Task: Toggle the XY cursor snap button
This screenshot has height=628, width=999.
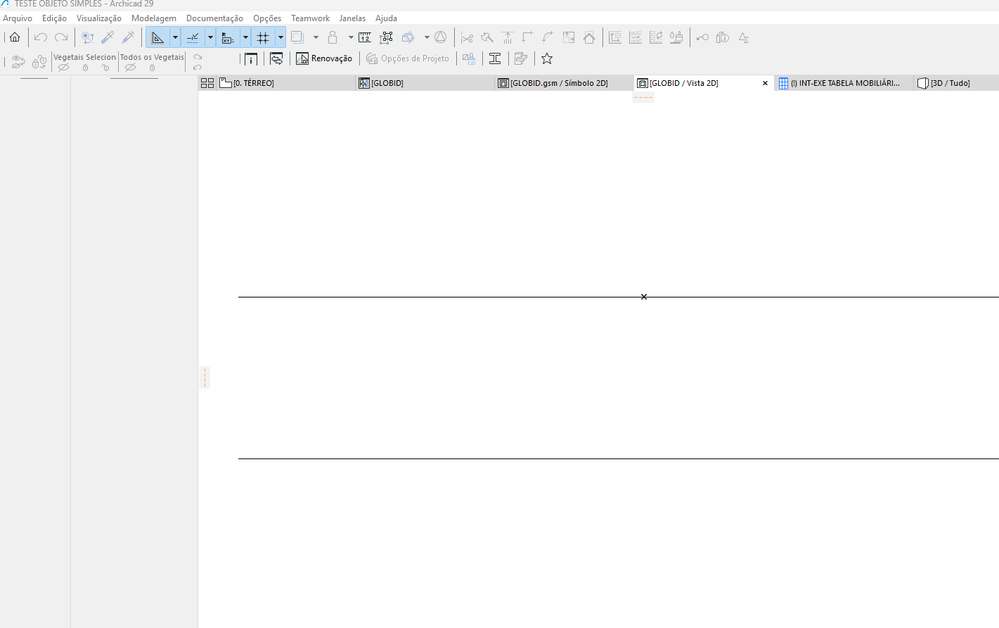Action: coord(227,38)
